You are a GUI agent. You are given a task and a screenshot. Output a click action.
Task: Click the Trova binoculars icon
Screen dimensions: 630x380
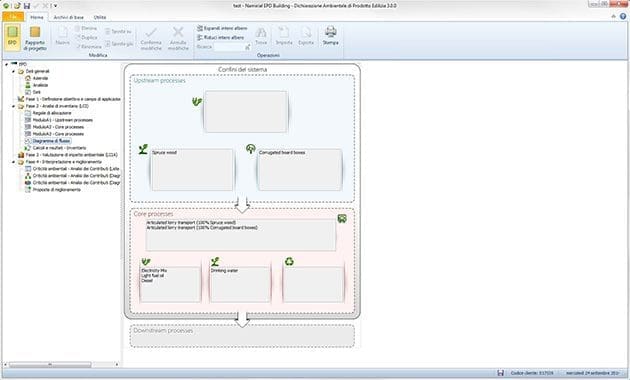(261, 33)
